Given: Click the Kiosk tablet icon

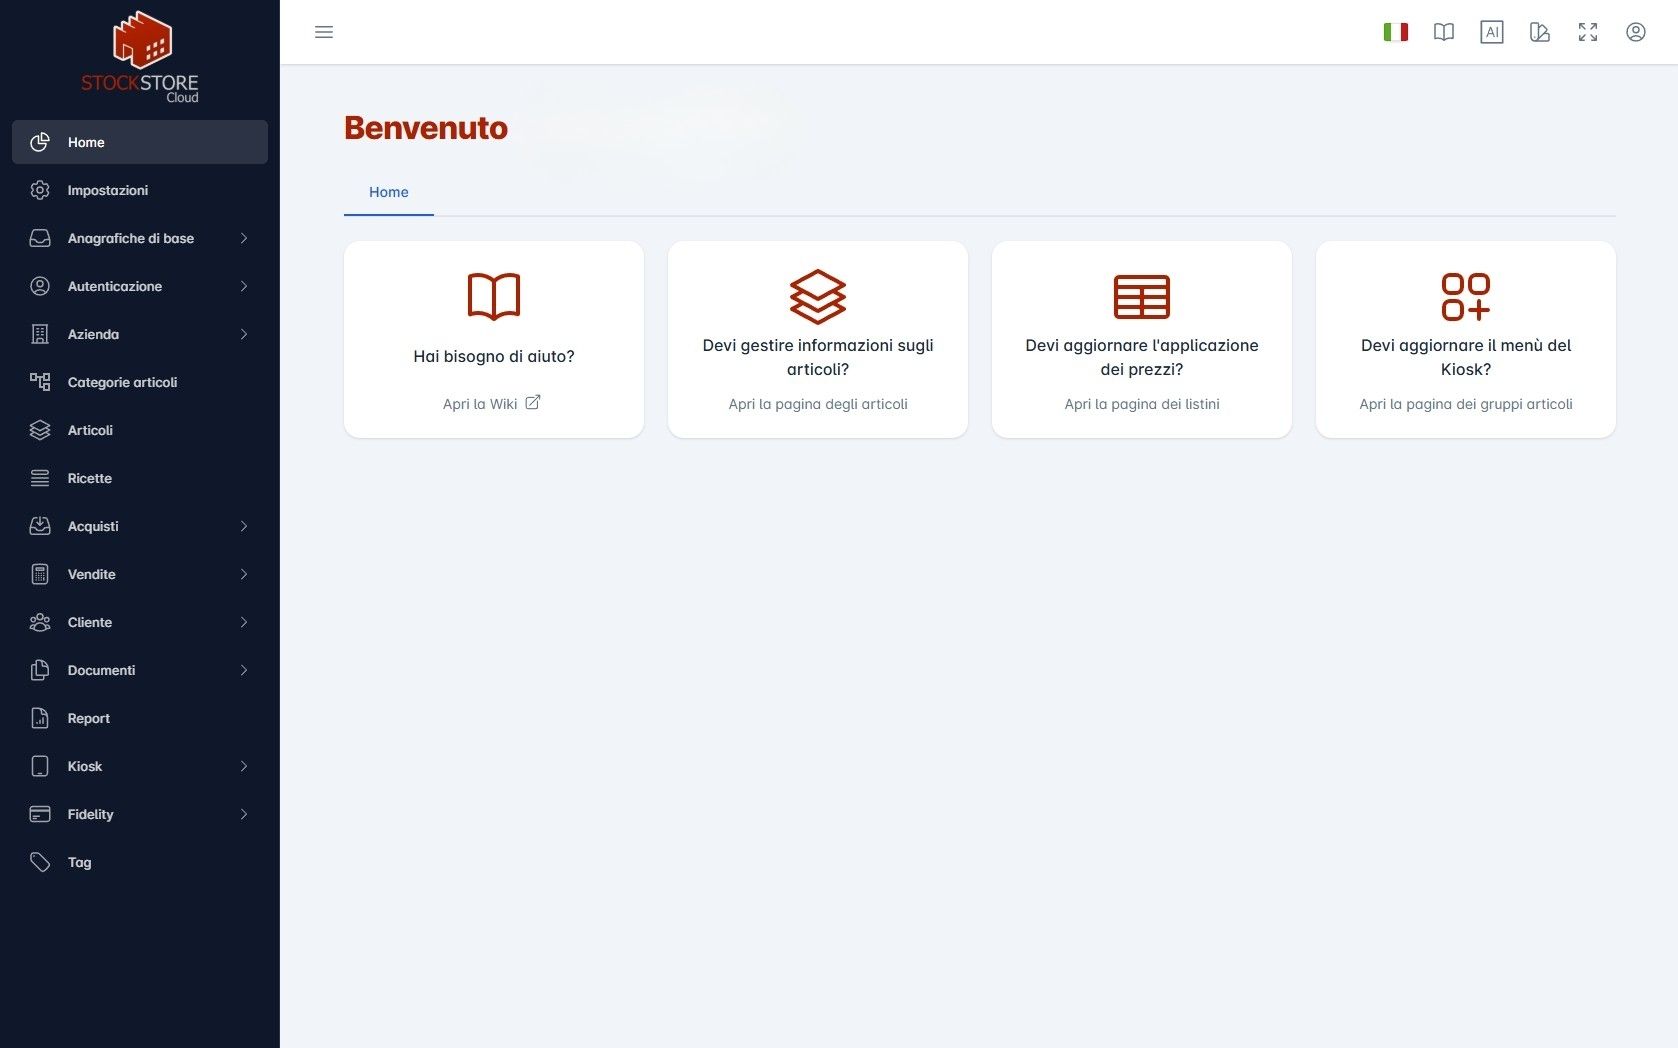Looking at the screenshot, I should pos(40,766).
